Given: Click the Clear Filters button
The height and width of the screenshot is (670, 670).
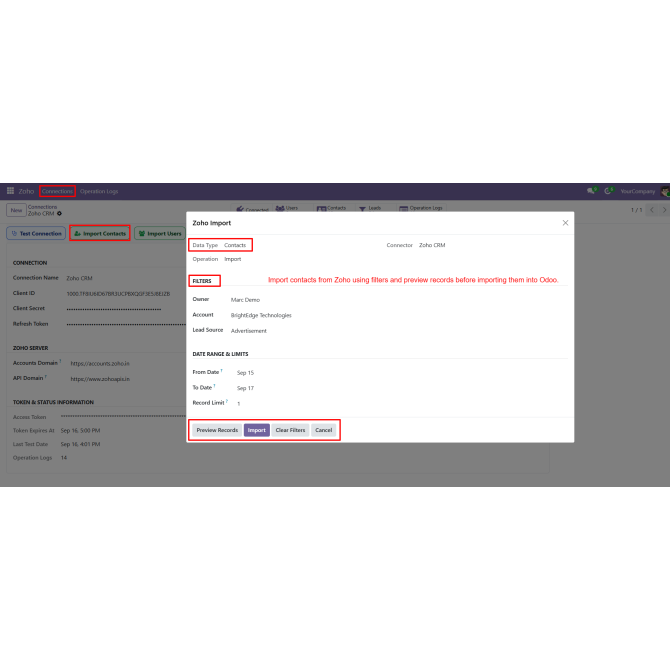Looking at the screenshot, I should (290, 430).
